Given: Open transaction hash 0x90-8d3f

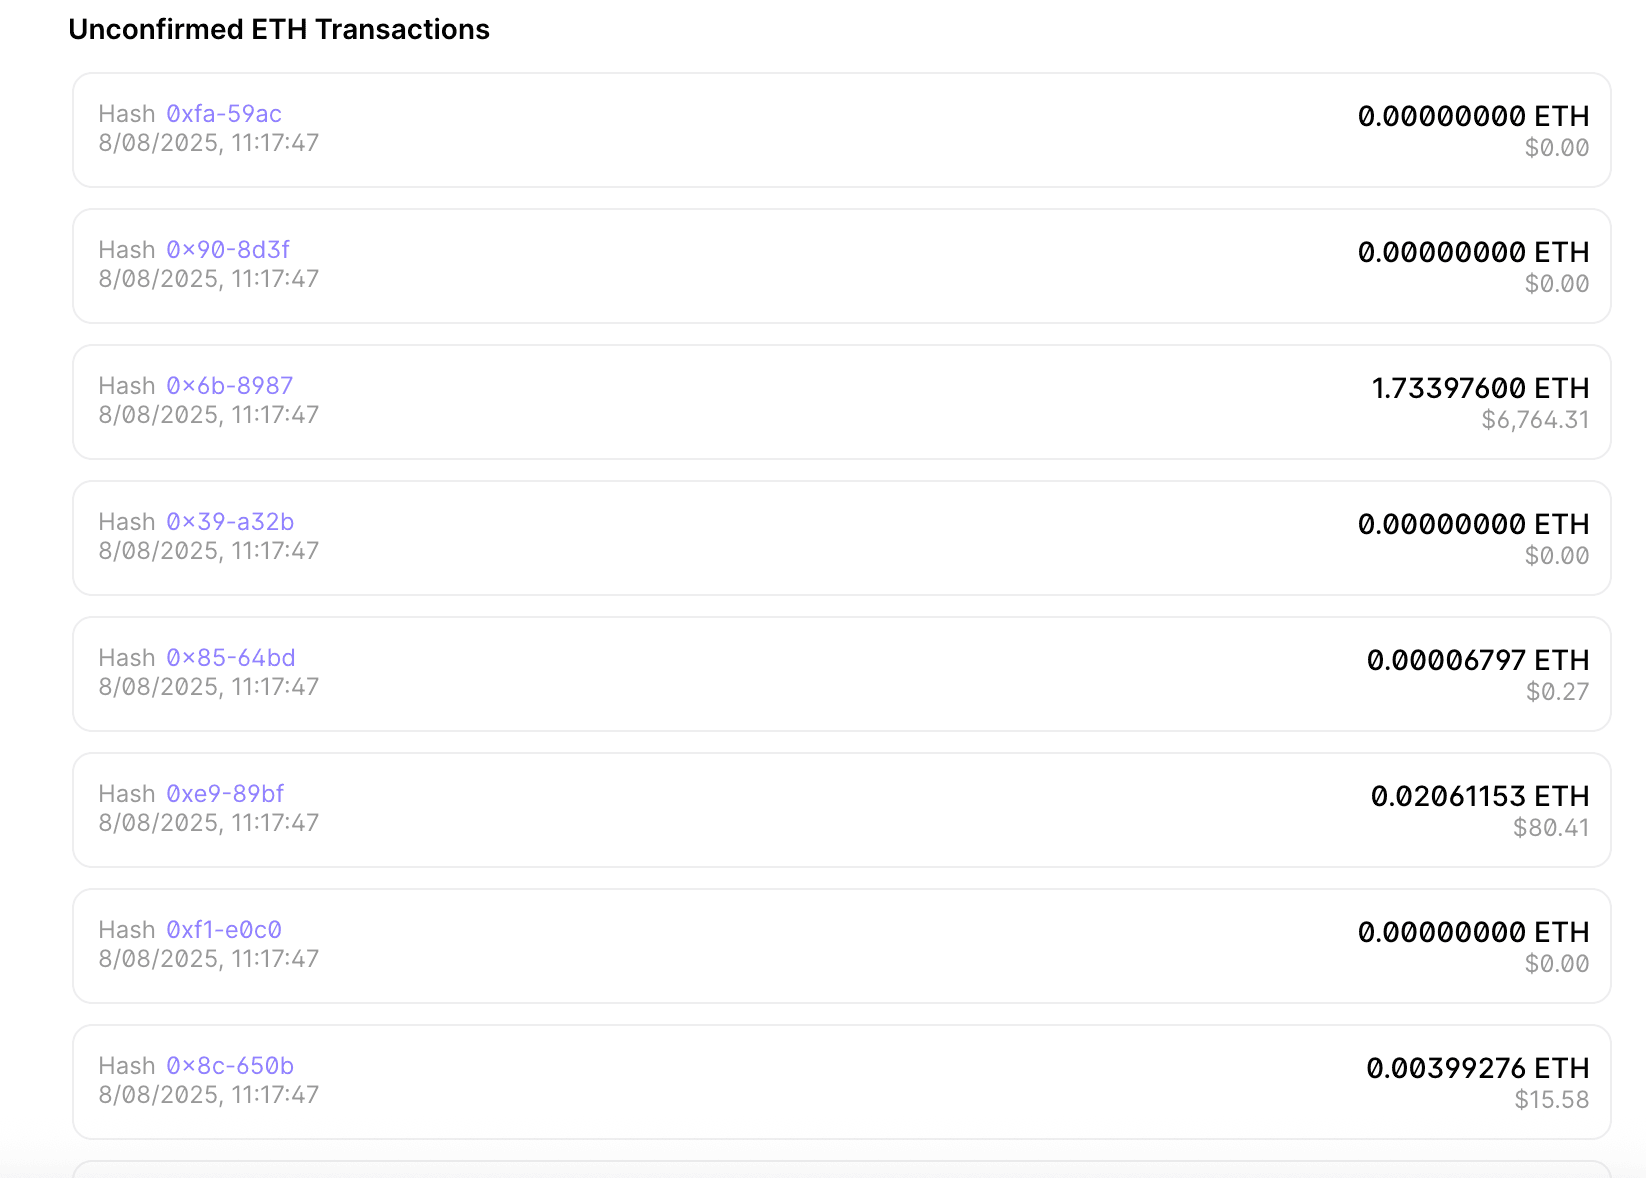Looking at the screenshot, I should (x=227, y=249).
